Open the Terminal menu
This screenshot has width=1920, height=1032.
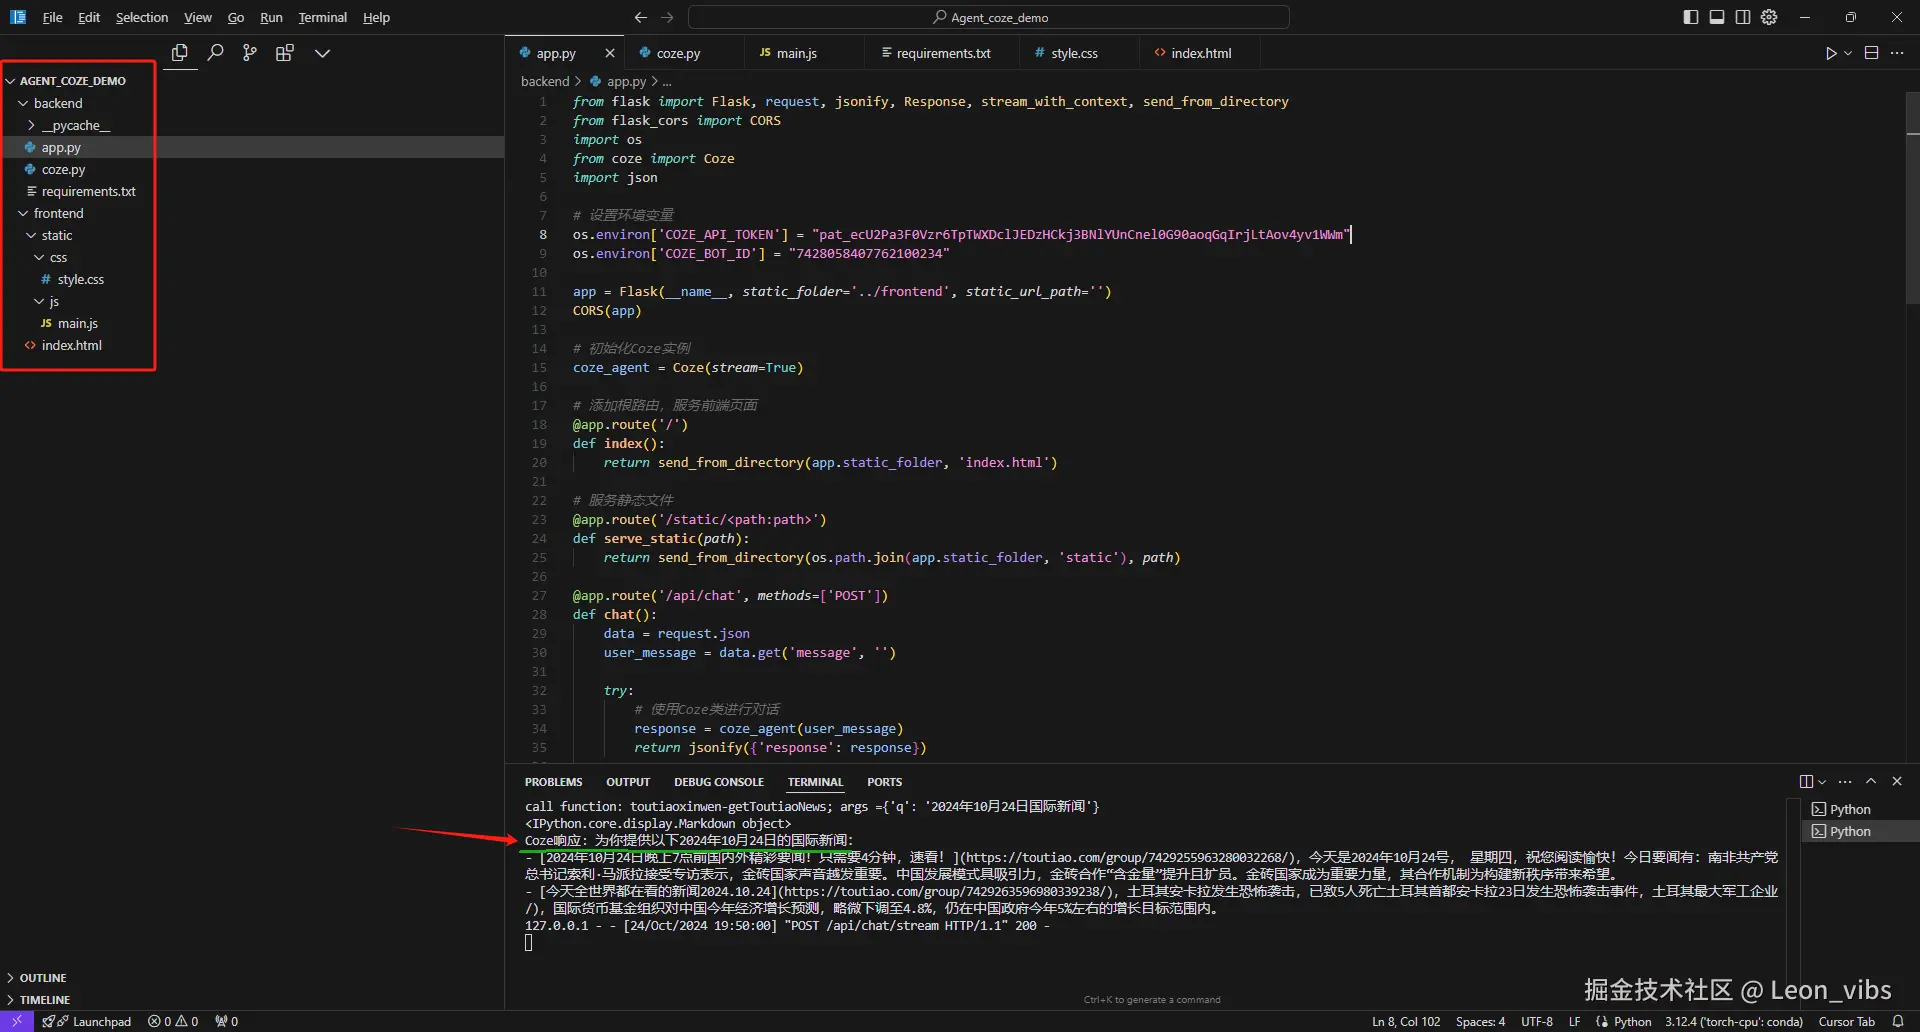[322, 17]
